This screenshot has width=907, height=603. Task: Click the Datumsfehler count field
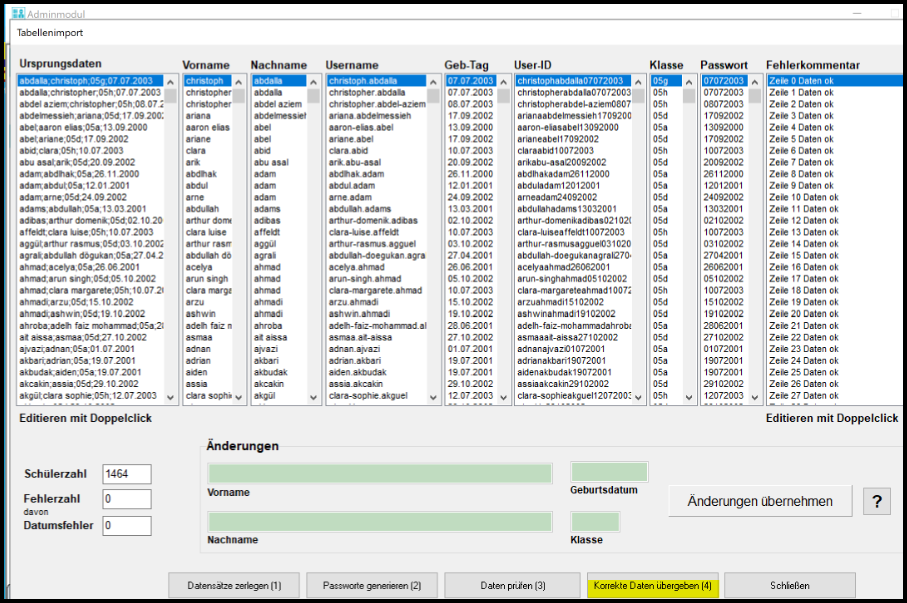pyautogui.click(x=126, y=525)
